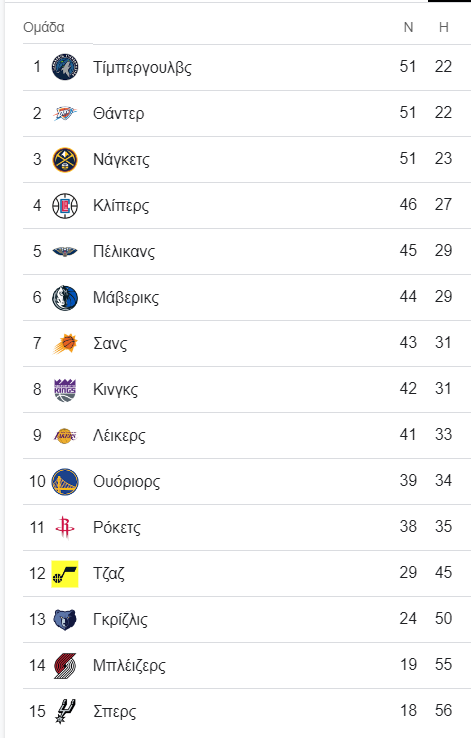Image resolution: width=471 pixels, height=738 pixels.
Task: Click the Mavericks team logo
Action: (x=65, y=297)
